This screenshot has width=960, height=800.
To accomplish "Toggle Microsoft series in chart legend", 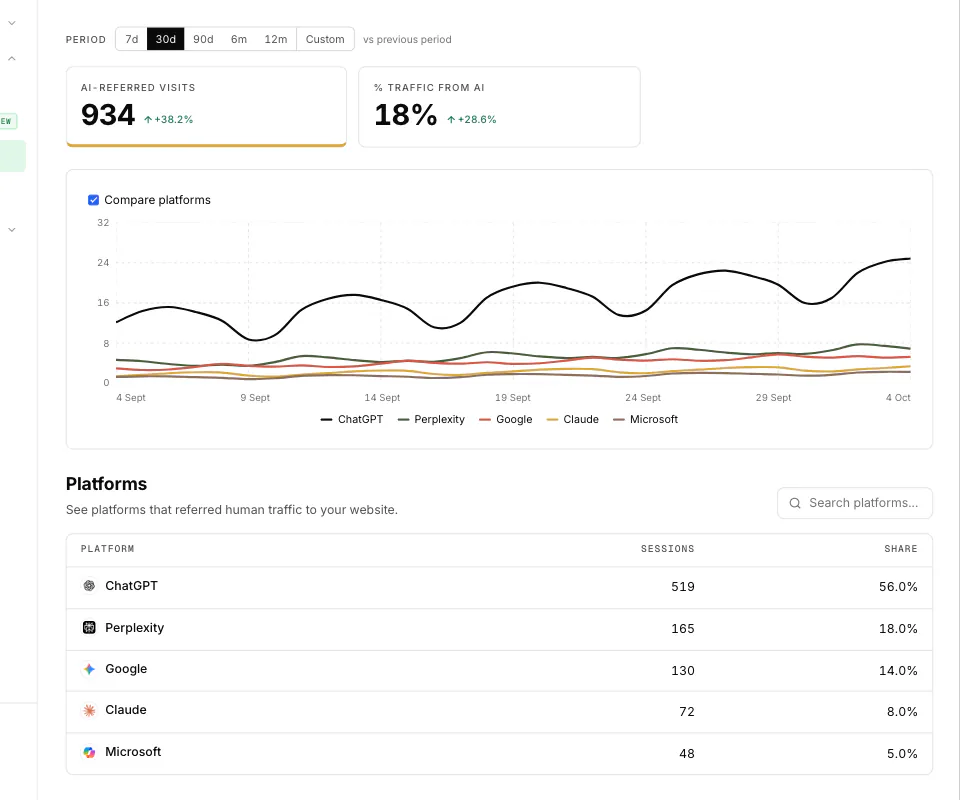I will coord(645,419).
